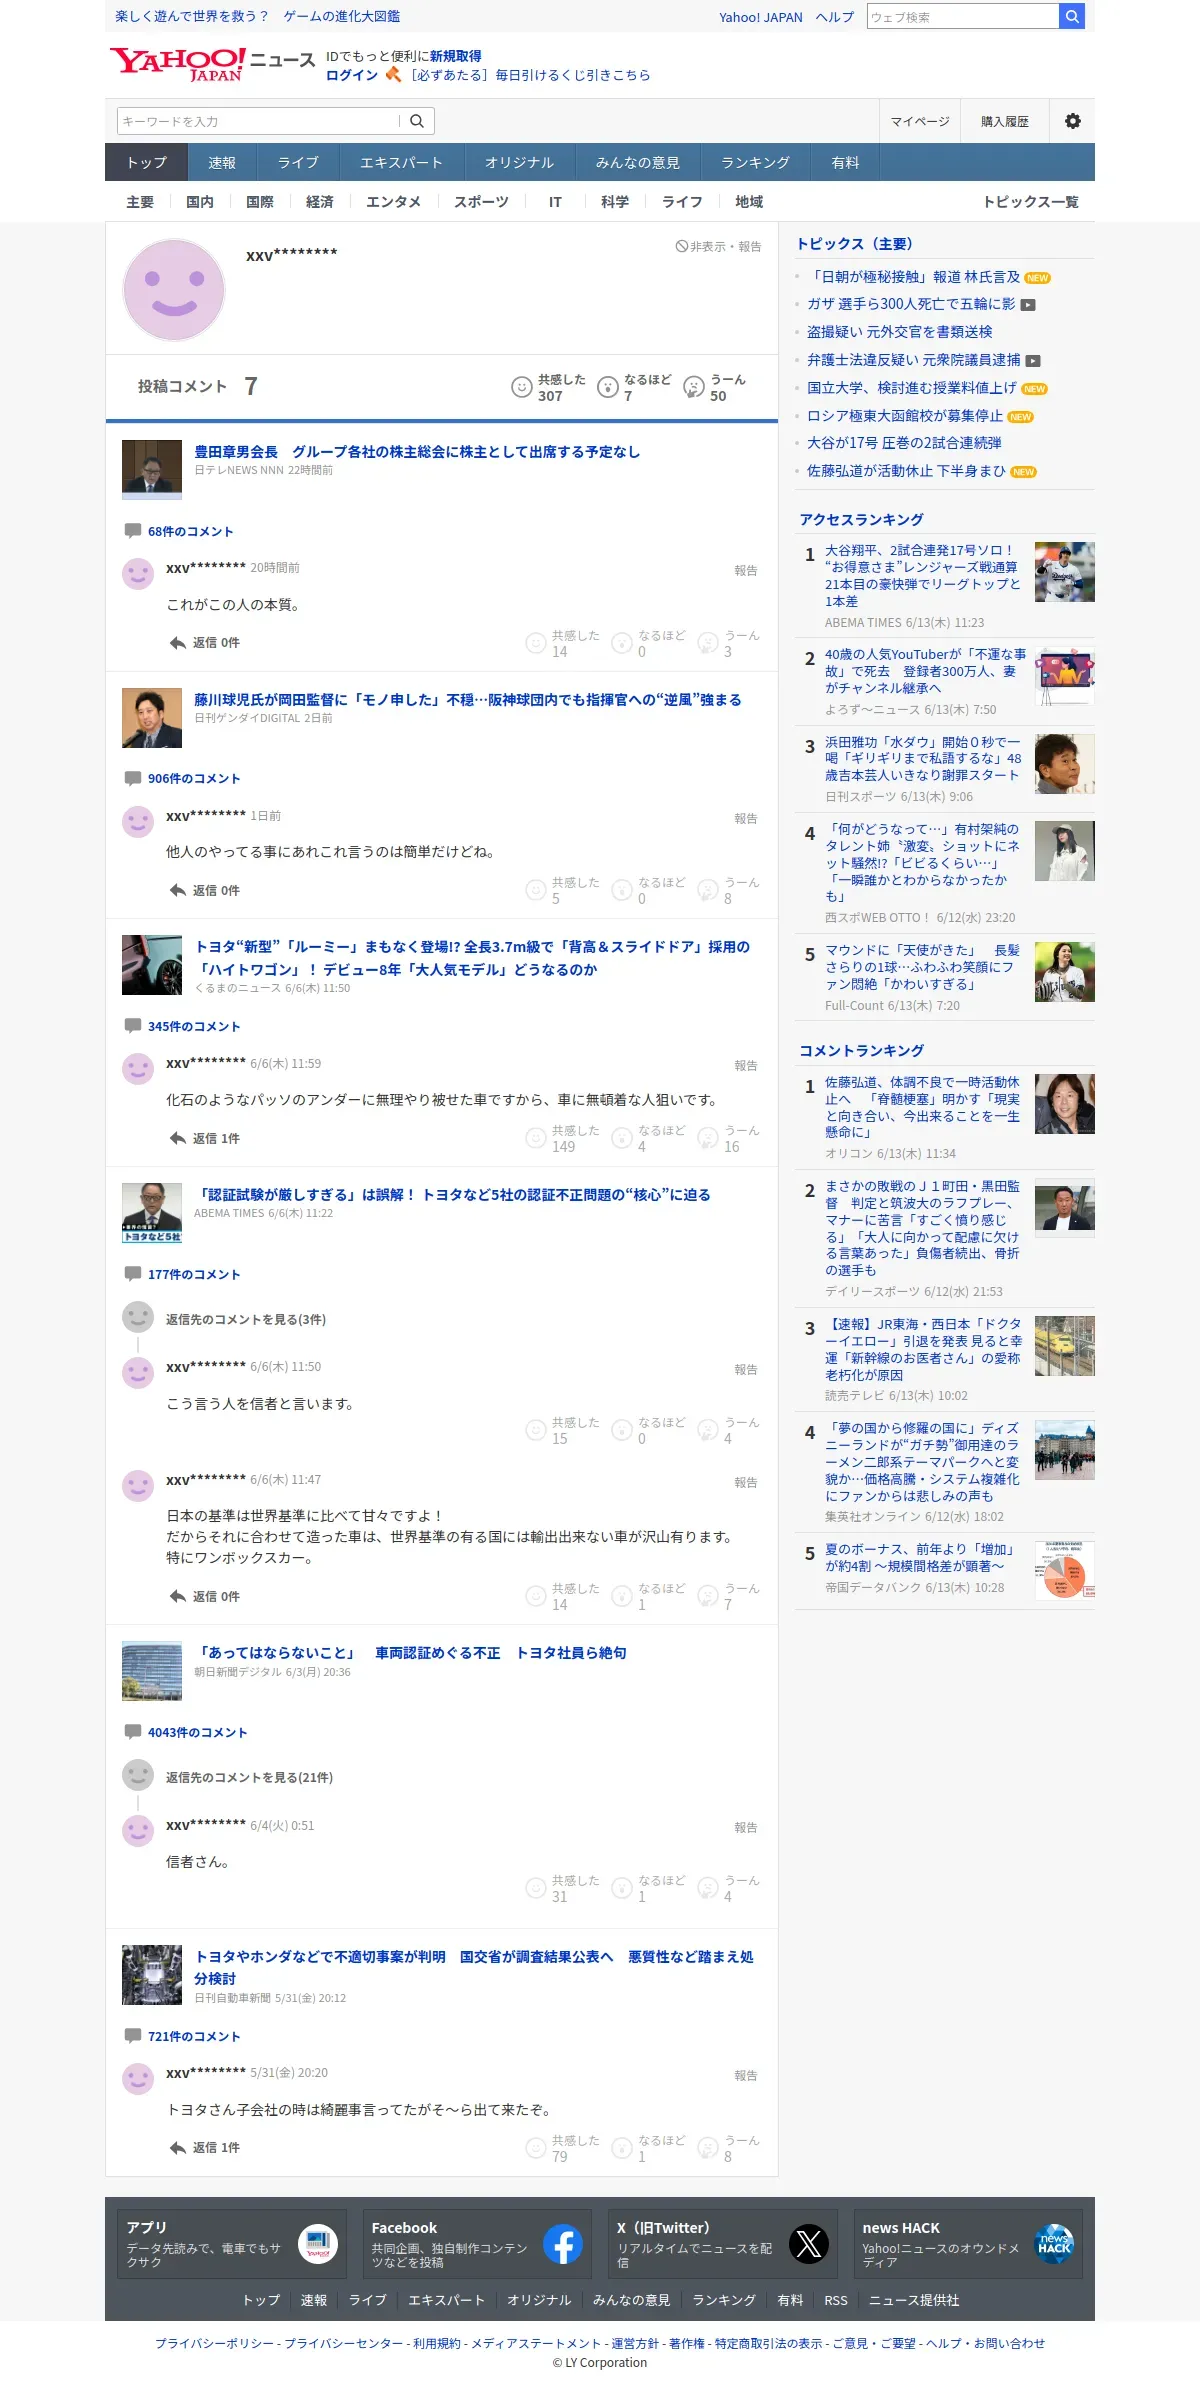Select the 速報 navigation tab
Viewport: 1200px width, 2391px height.
tap(222, 162)
